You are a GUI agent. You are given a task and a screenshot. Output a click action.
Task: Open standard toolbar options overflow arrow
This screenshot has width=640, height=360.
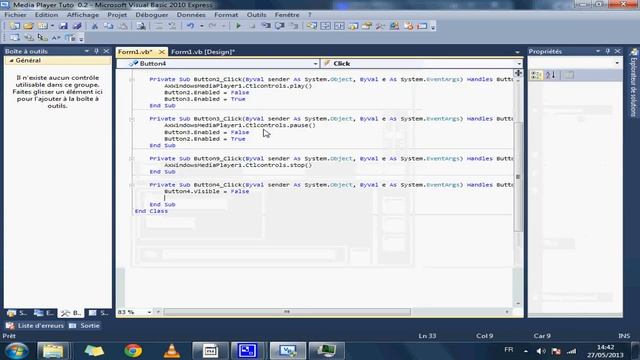coord(433,27)
